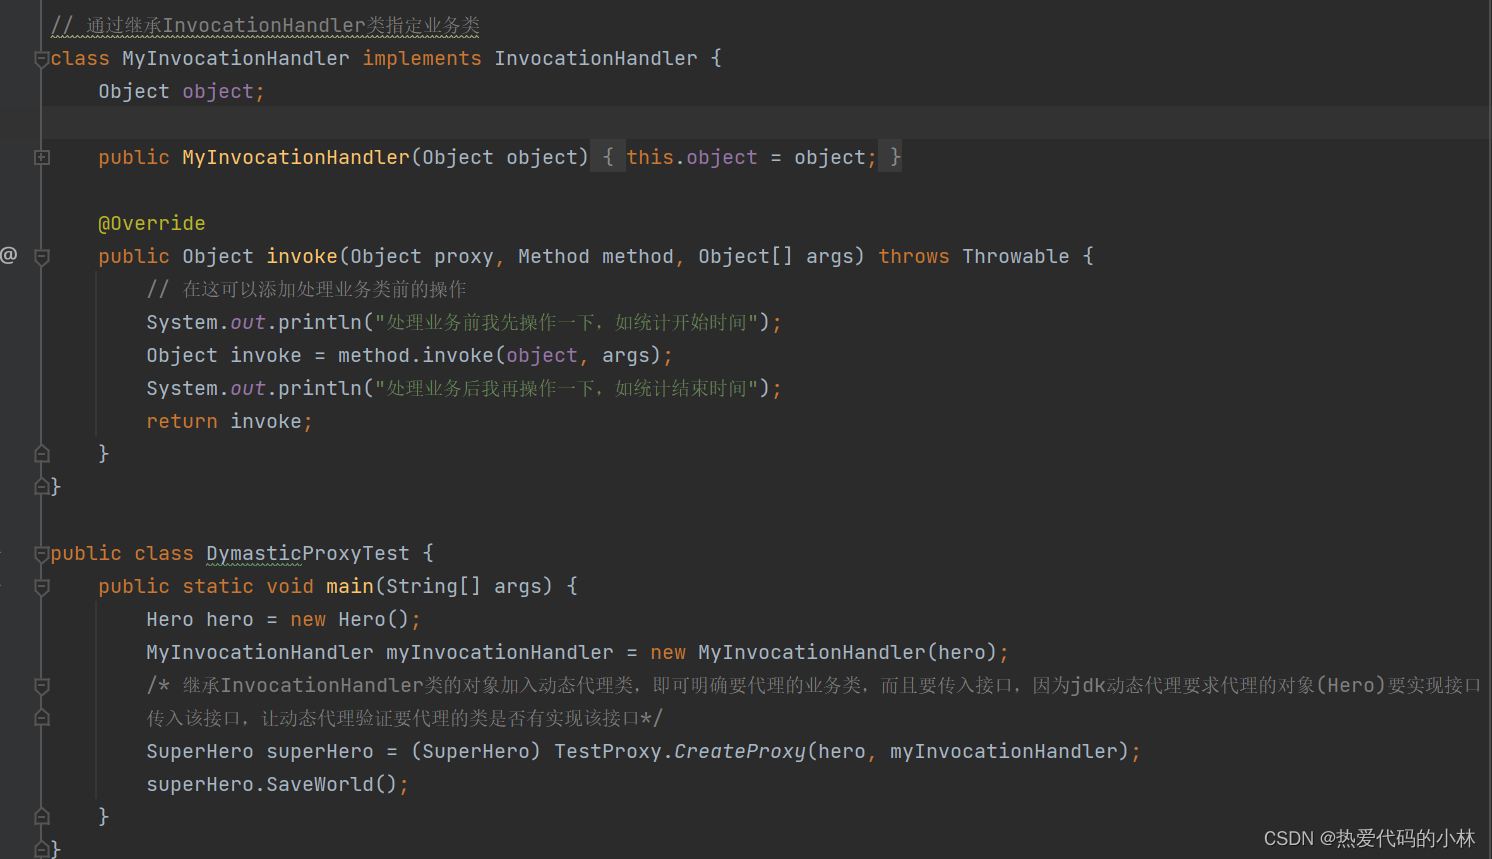
Task: Click the string "处理业务前我先操作一下，如统计开始时间"
Action: 566,322
